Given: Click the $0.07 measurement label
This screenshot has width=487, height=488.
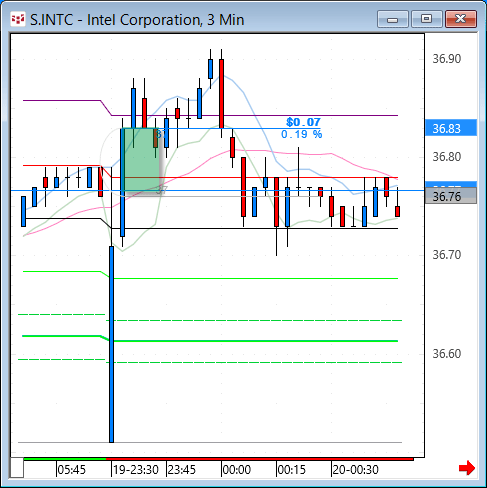Looking at the screenshot, I should tap(303, 122).
